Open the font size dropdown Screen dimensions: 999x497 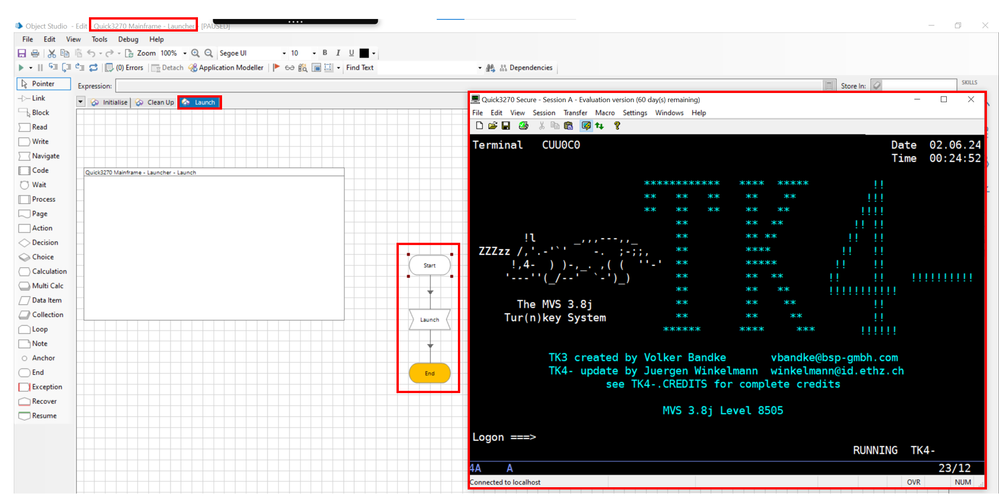tap(313, 53)
